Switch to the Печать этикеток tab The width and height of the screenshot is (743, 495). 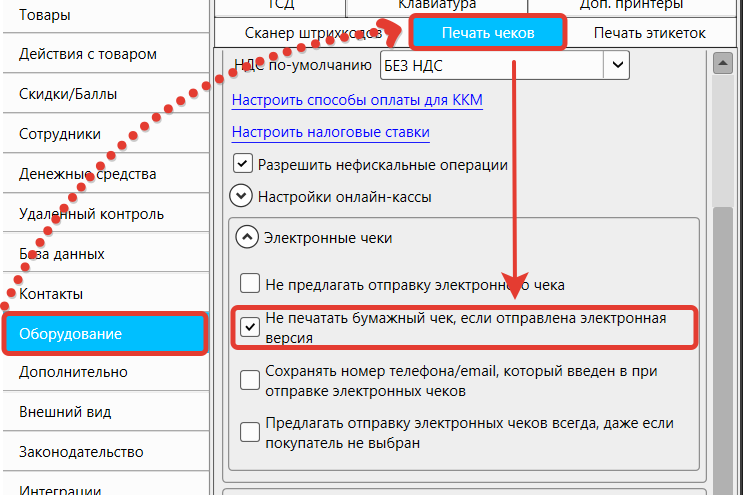pyautogui.click(x=649, y=33)
